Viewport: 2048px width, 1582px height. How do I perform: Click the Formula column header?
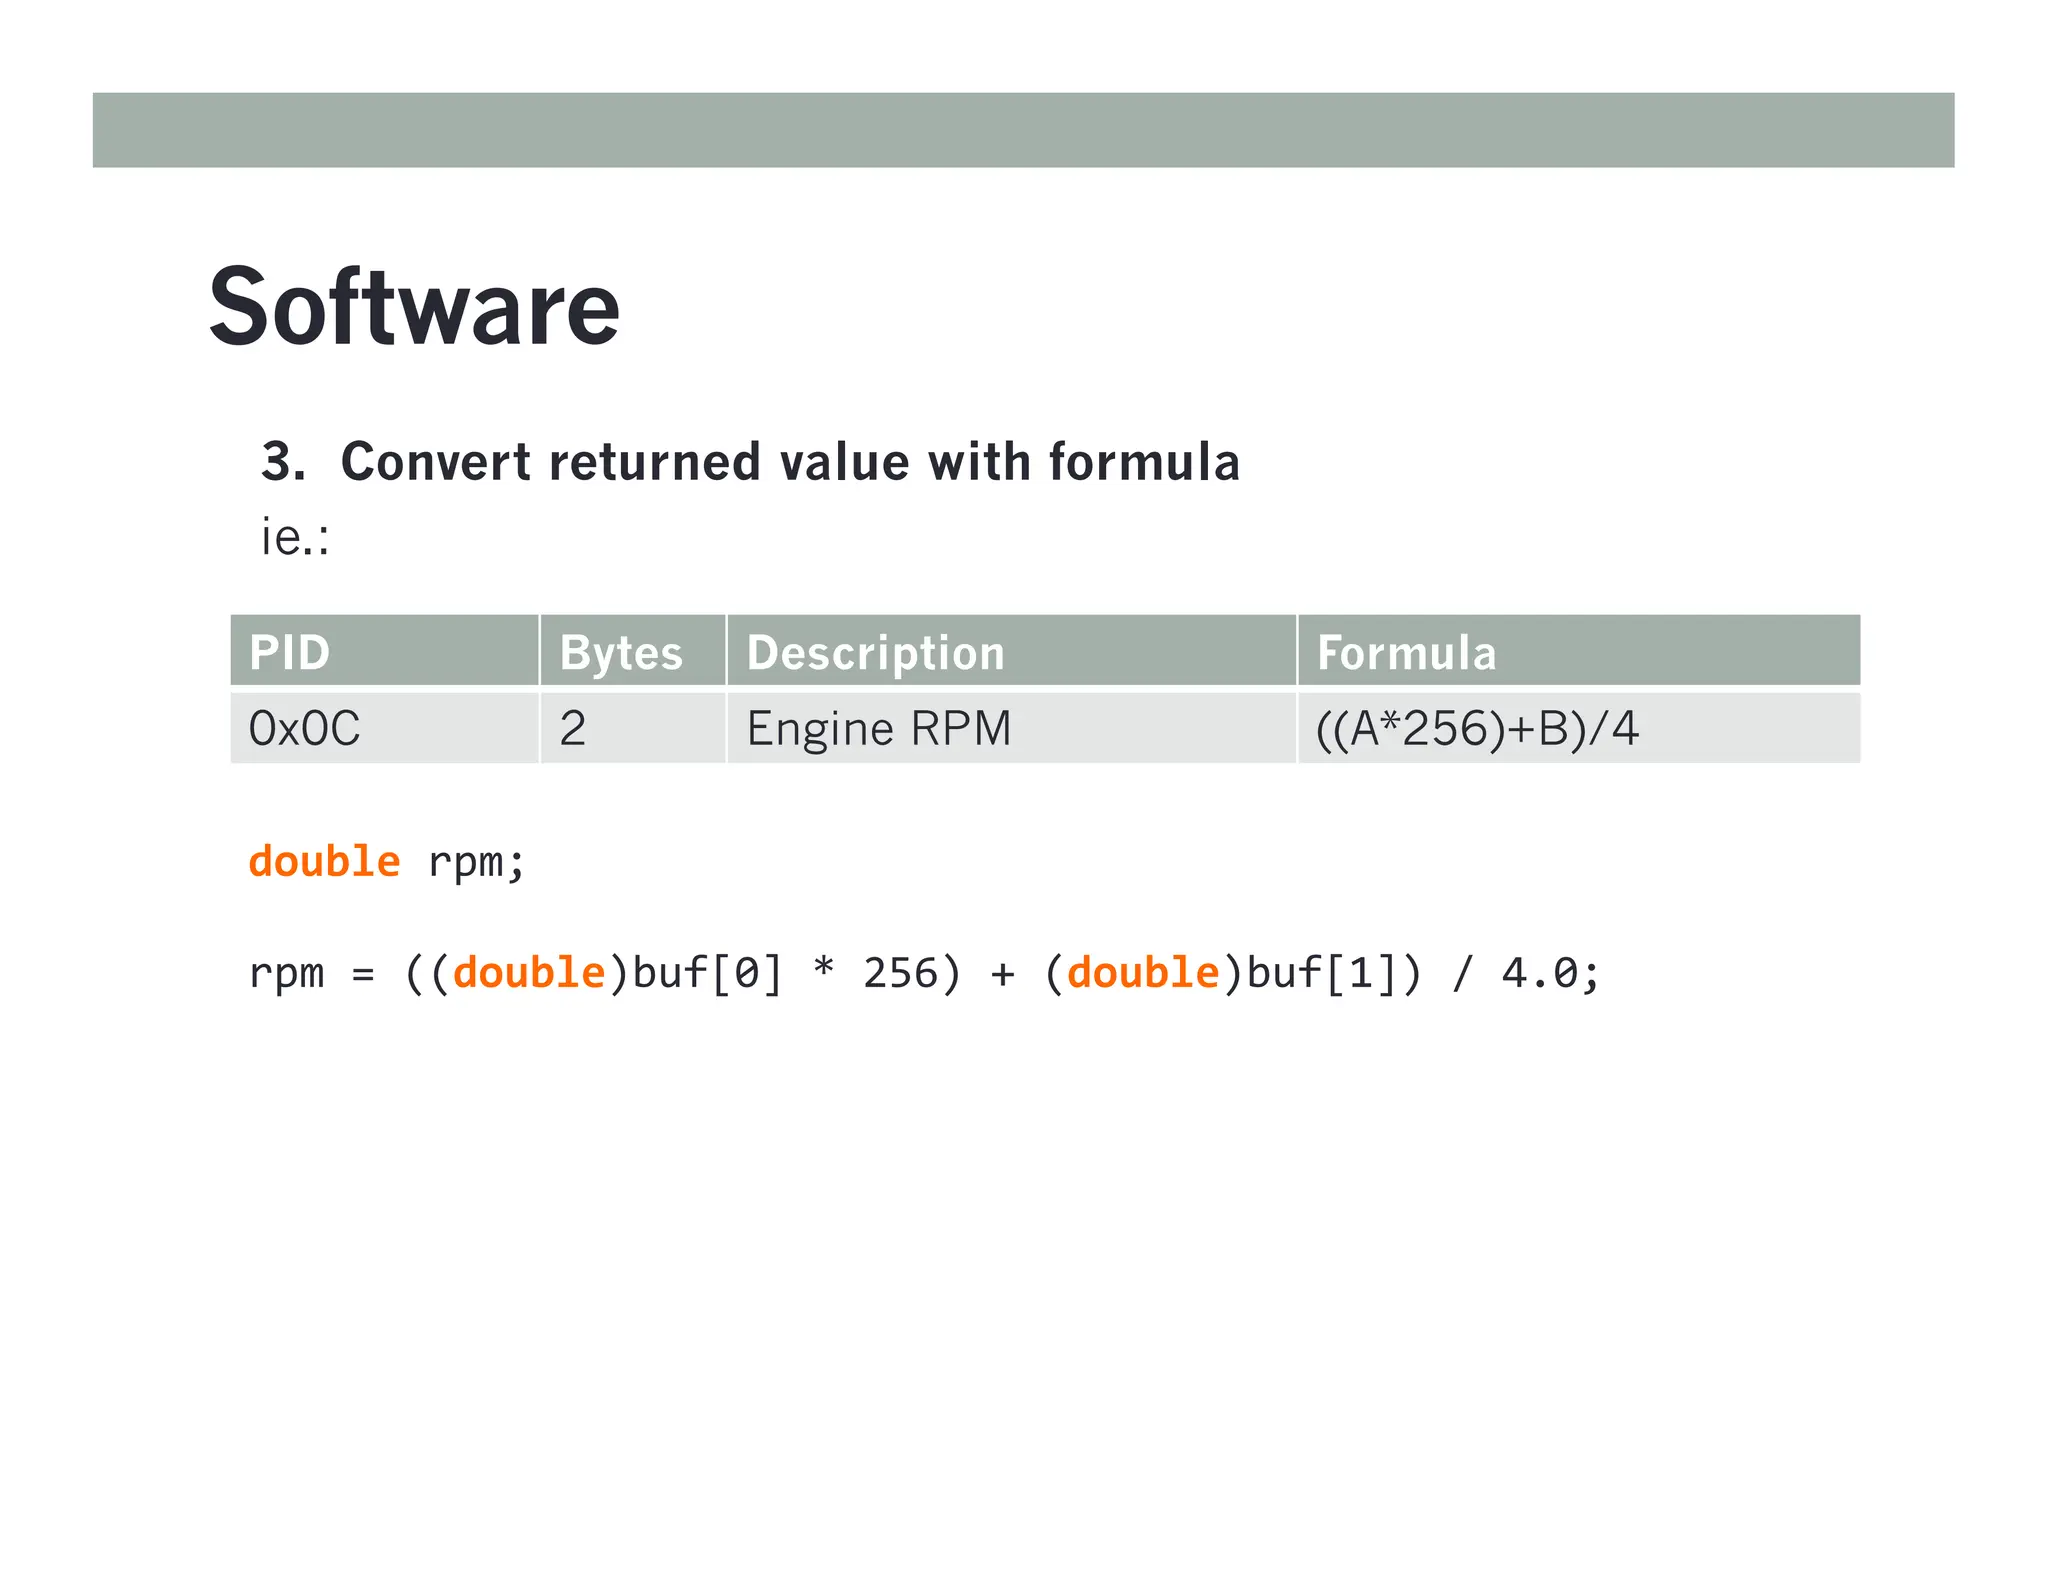click(1406, 652)
